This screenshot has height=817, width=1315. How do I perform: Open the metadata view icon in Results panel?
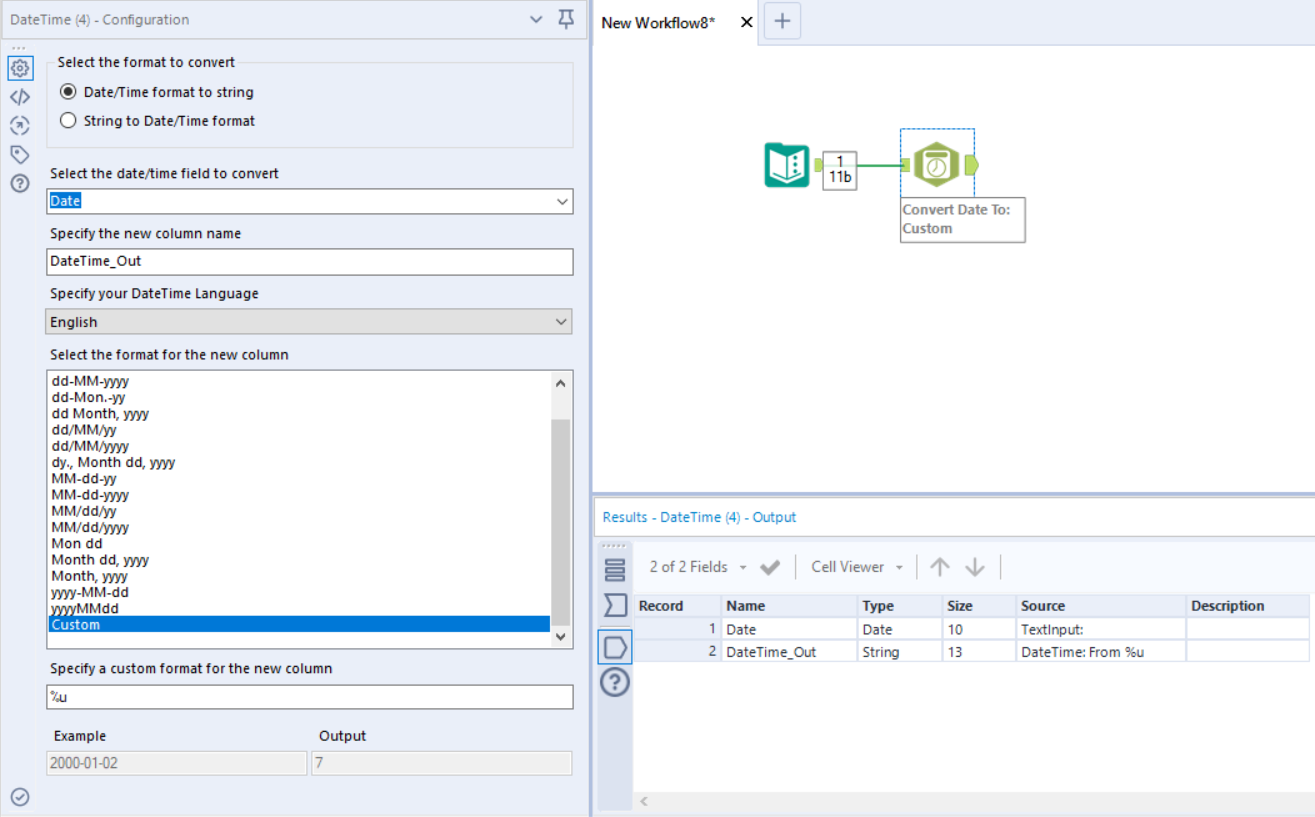tap(614, 646)
